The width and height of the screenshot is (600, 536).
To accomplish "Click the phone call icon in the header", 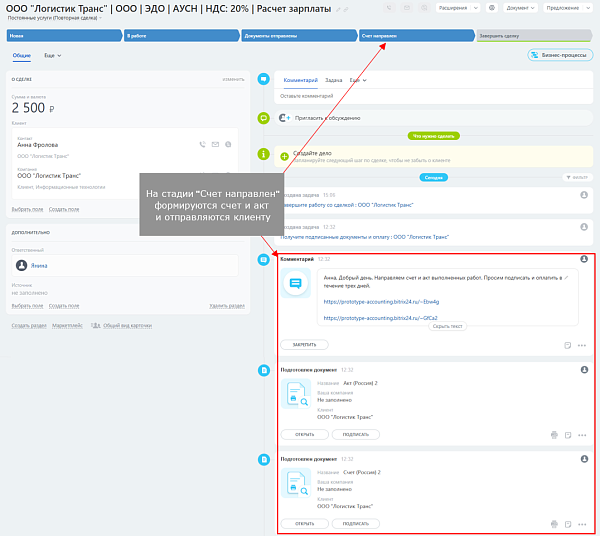I will pyautogui.click(x=389, y=8).
